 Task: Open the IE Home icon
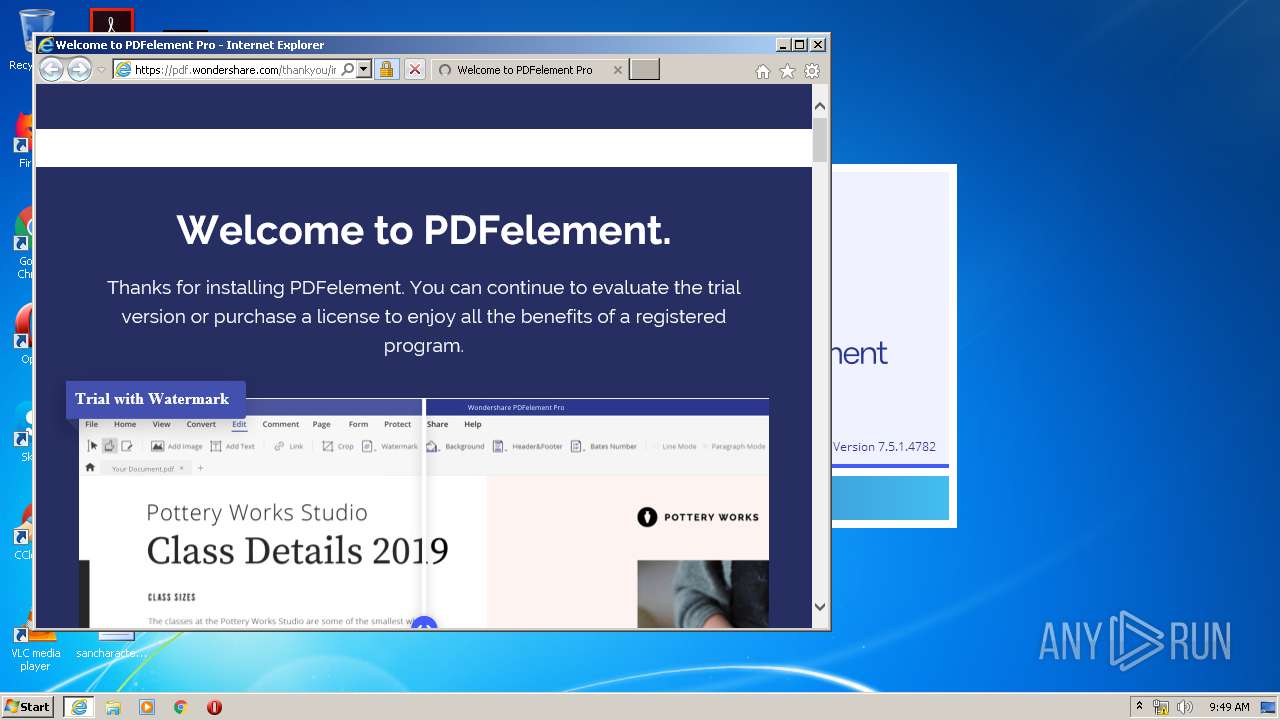(x=763, y=71)
